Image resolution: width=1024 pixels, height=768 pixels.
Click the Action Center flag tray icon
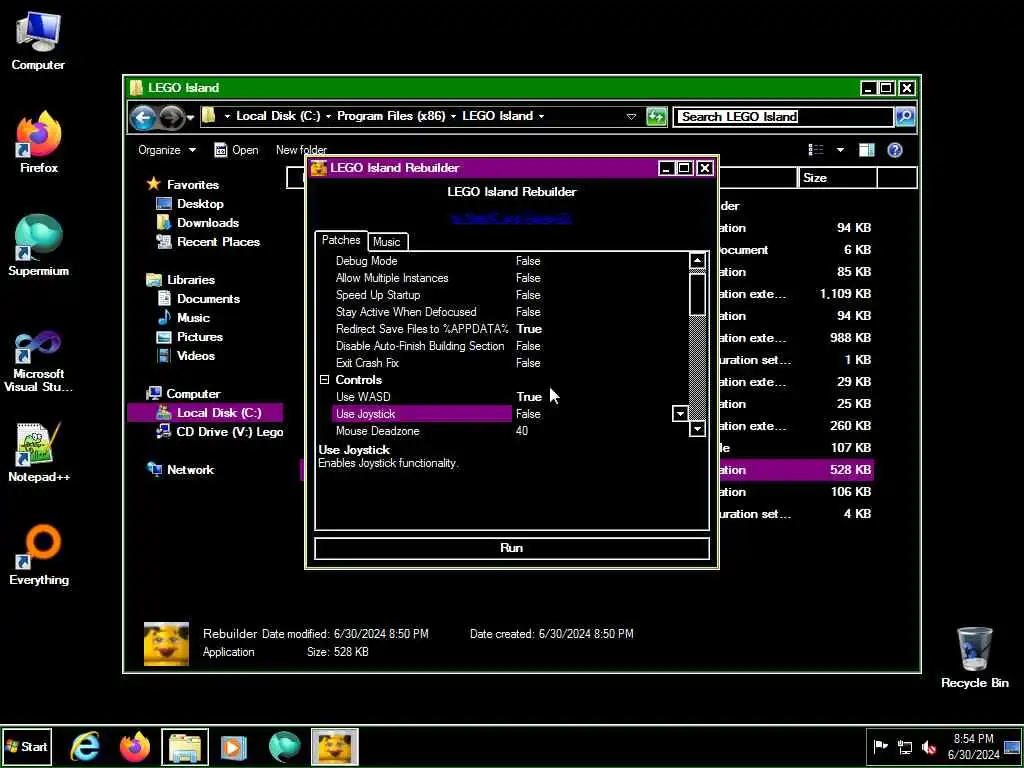880,746
